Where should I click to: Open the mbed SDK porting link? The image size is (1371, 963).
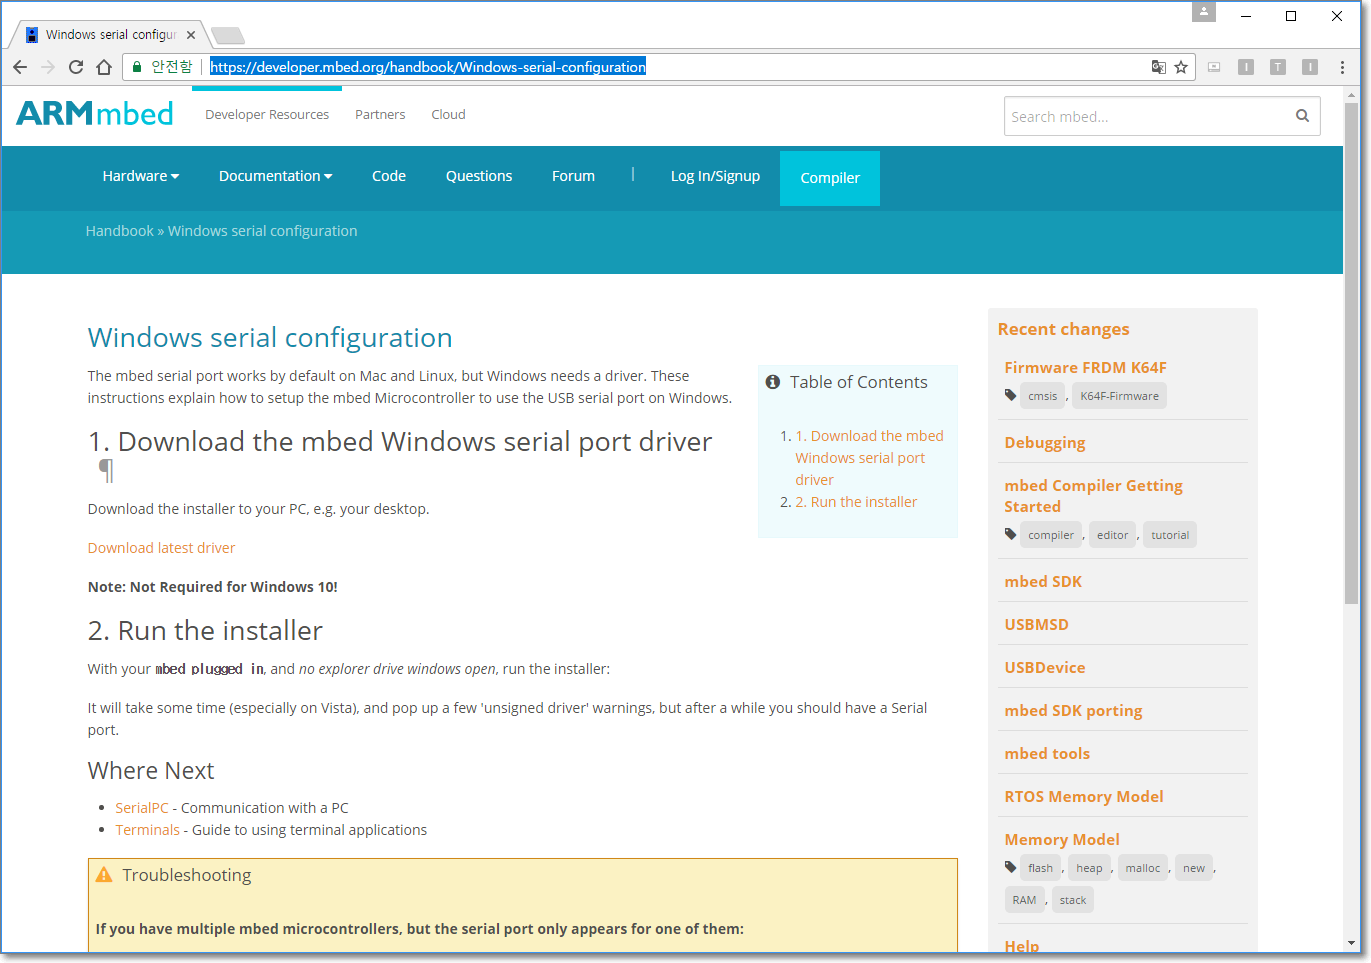click(1073, 711)
